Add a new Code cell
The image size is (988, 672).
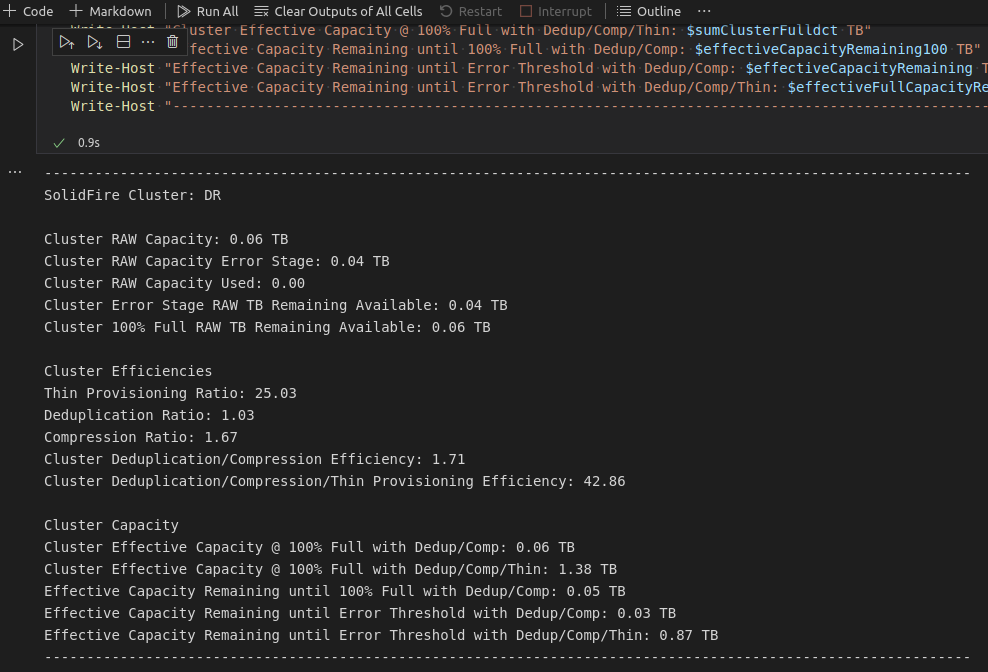click(28, 11)
